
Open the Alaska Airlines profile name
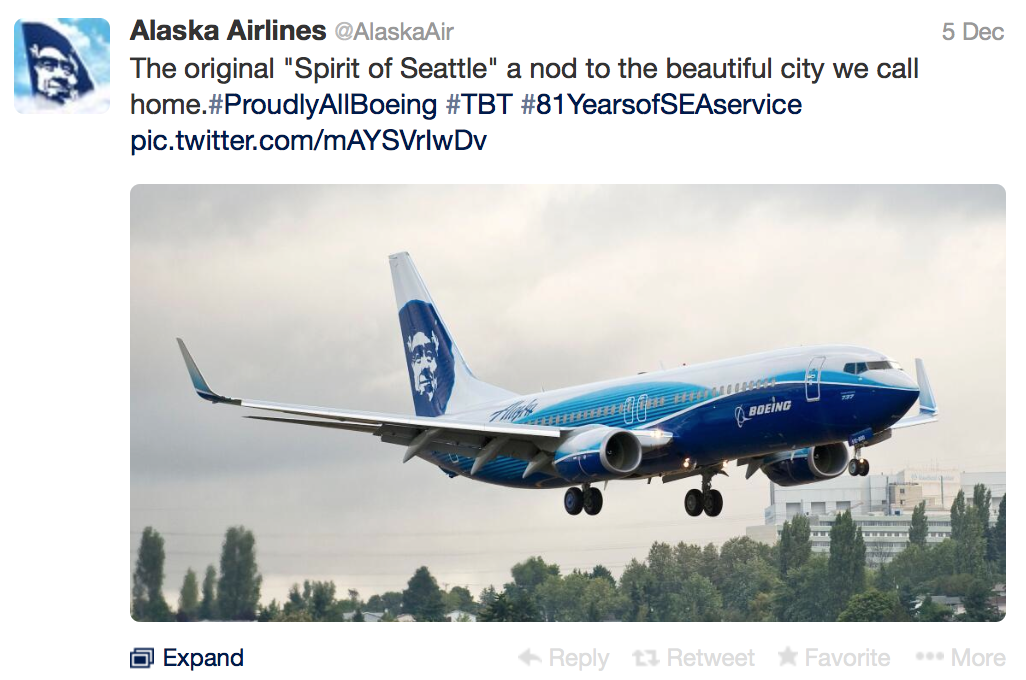click(x=228, y=31)
